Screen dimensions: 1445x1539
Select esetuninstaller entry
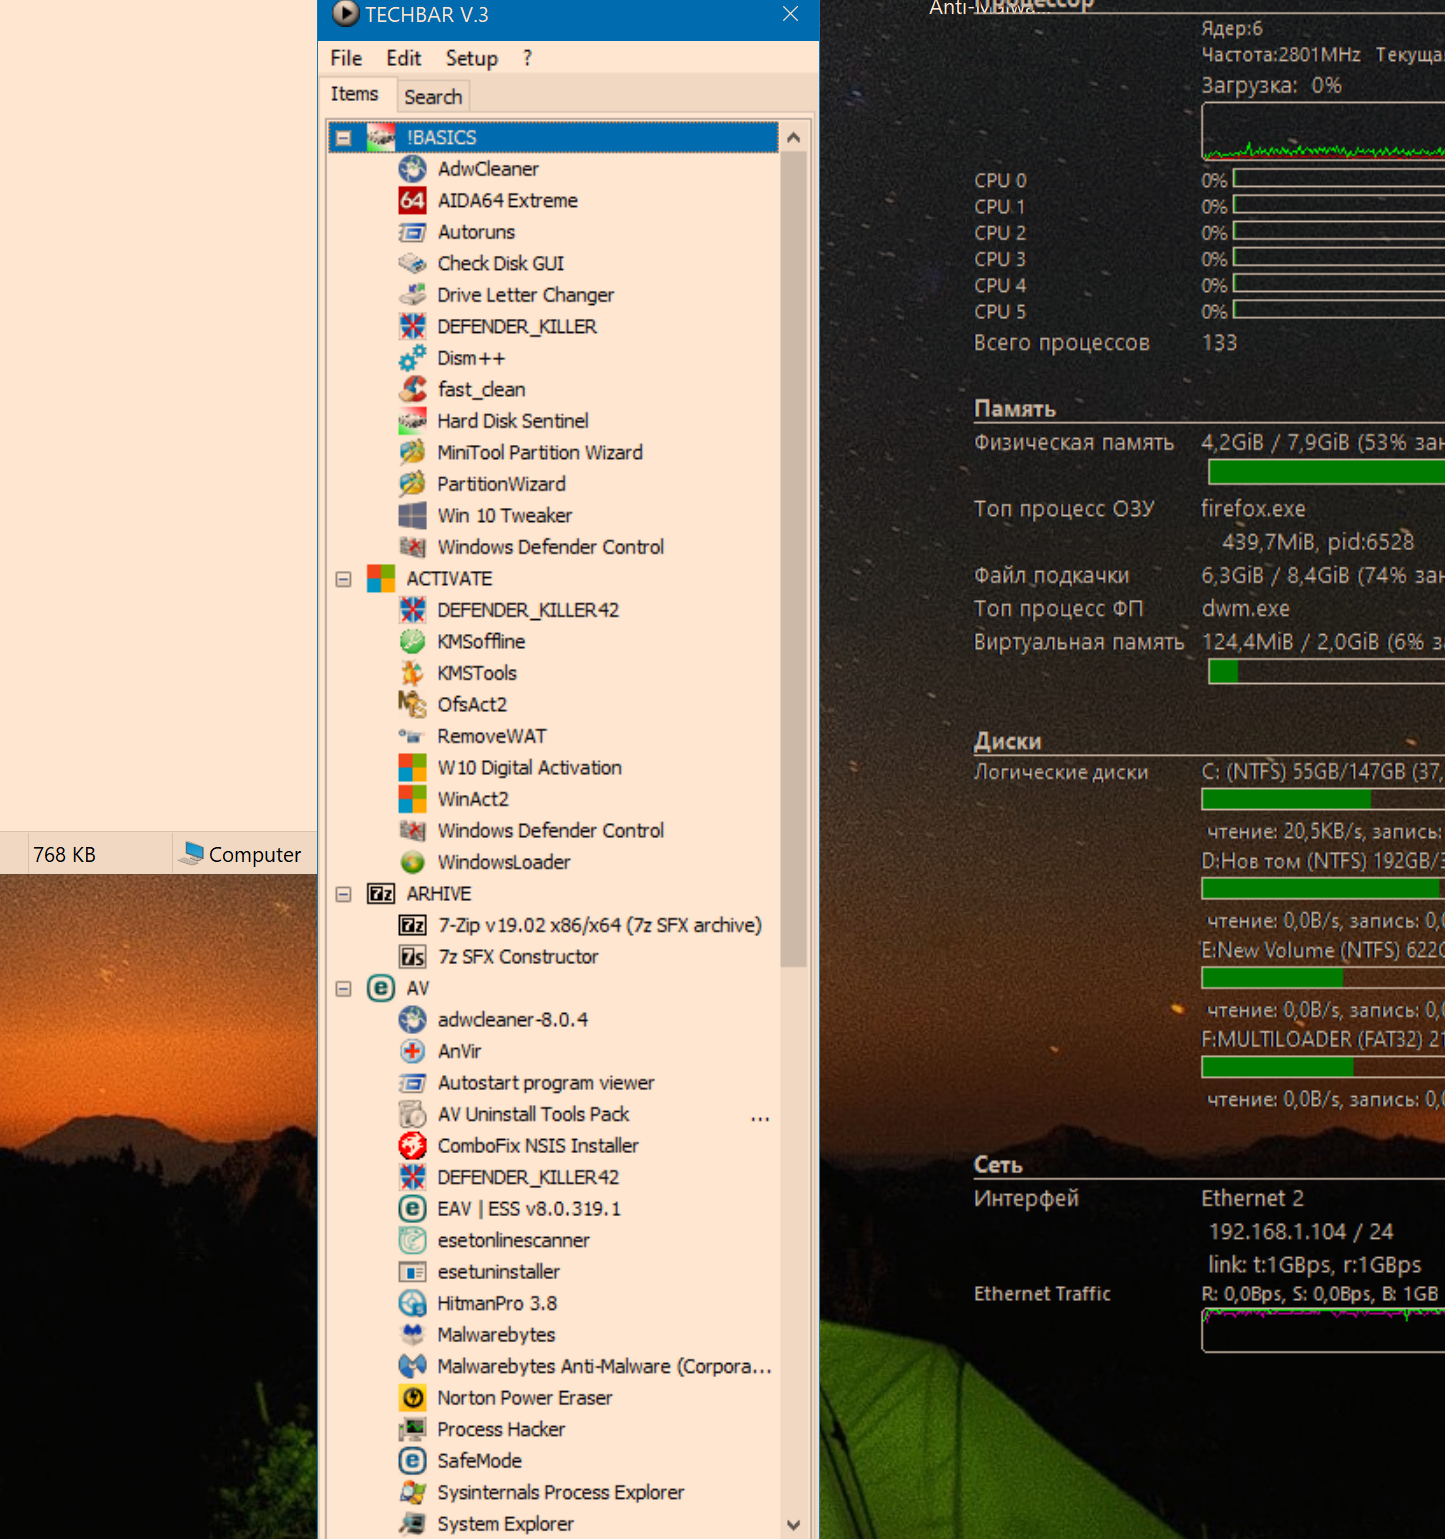[x=498, y=1272]
